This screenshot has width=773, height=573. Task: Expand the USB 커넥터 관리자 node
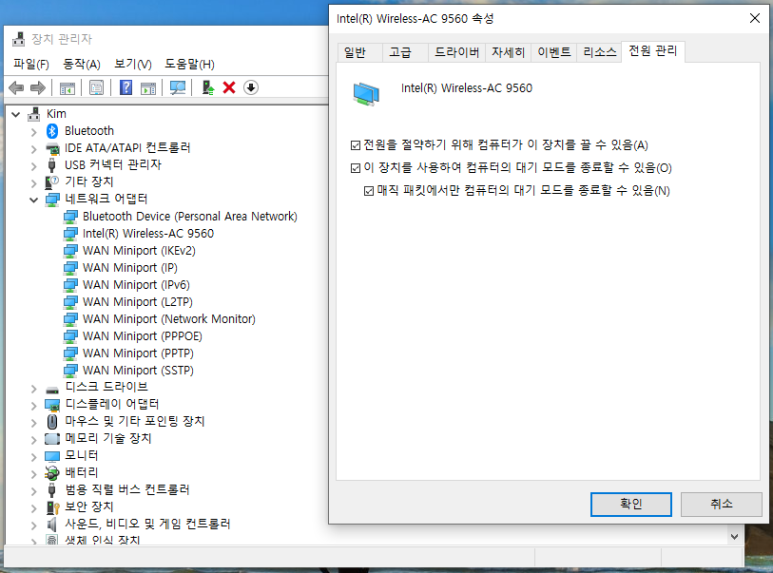tap(33, 166)
